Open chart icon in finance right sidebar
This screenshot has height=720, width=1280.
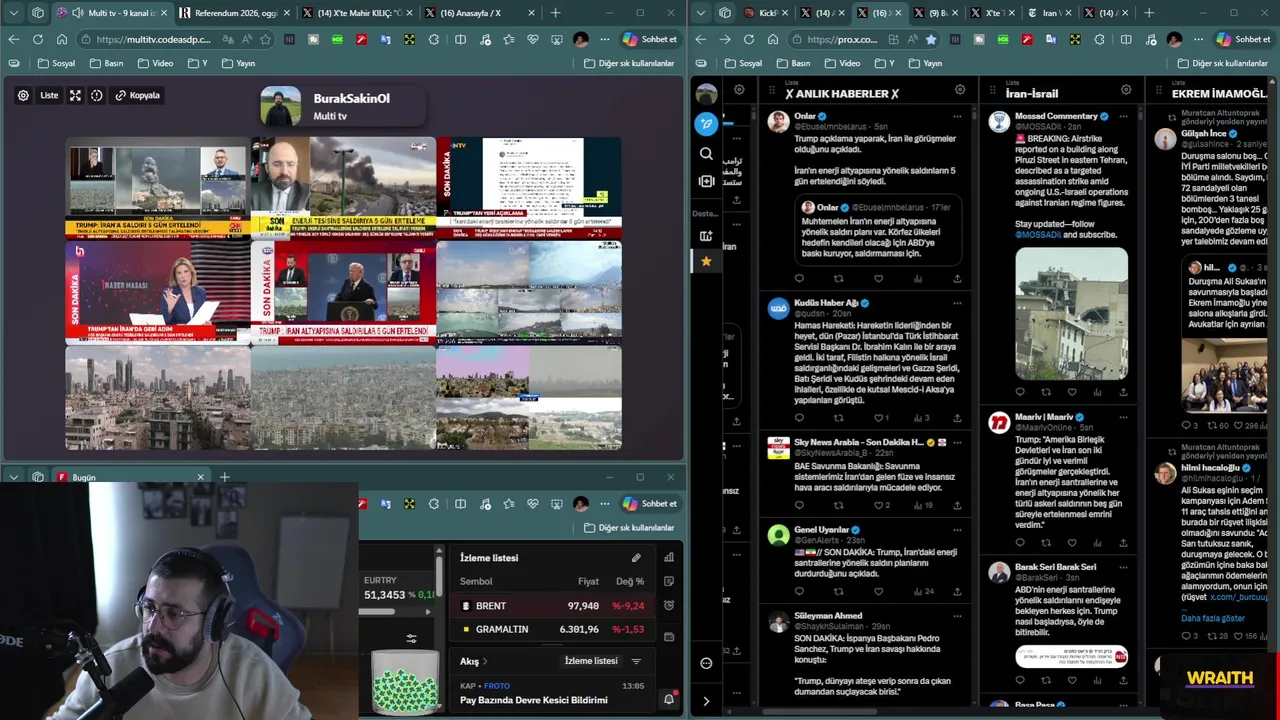tap(669, 557)
